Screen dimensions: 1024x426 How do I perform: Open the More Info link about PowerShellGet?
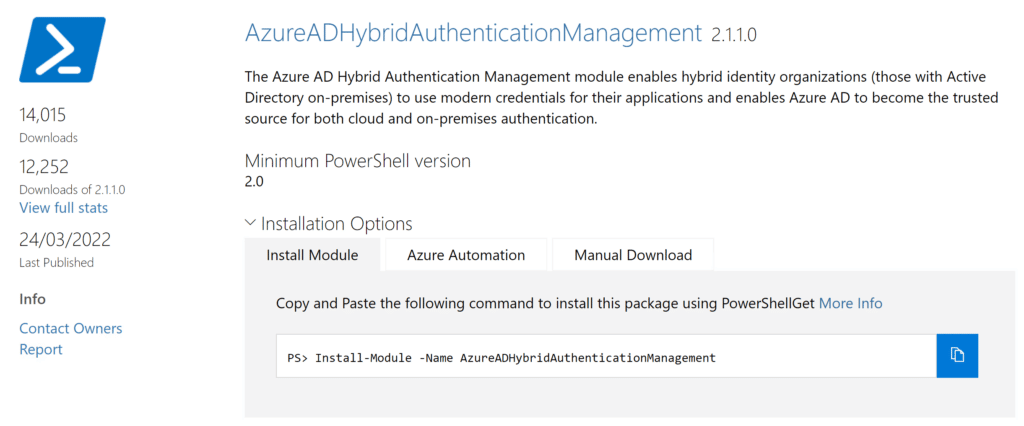tap(850, 303)
